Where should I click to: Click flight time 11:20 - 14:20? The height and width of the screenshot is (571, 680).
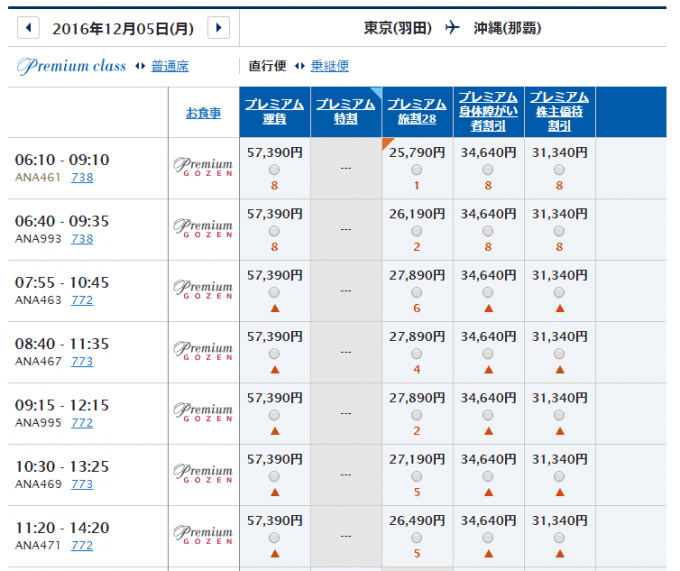(62, 528)
